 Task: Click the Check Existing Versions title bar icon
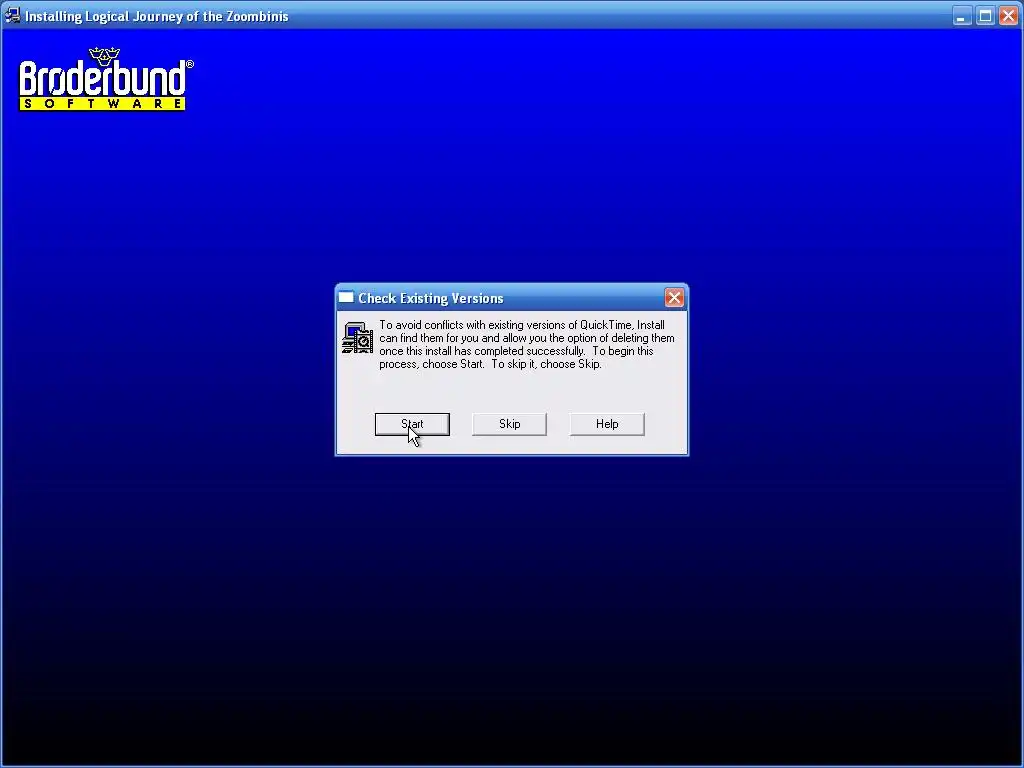coord(346,298)
